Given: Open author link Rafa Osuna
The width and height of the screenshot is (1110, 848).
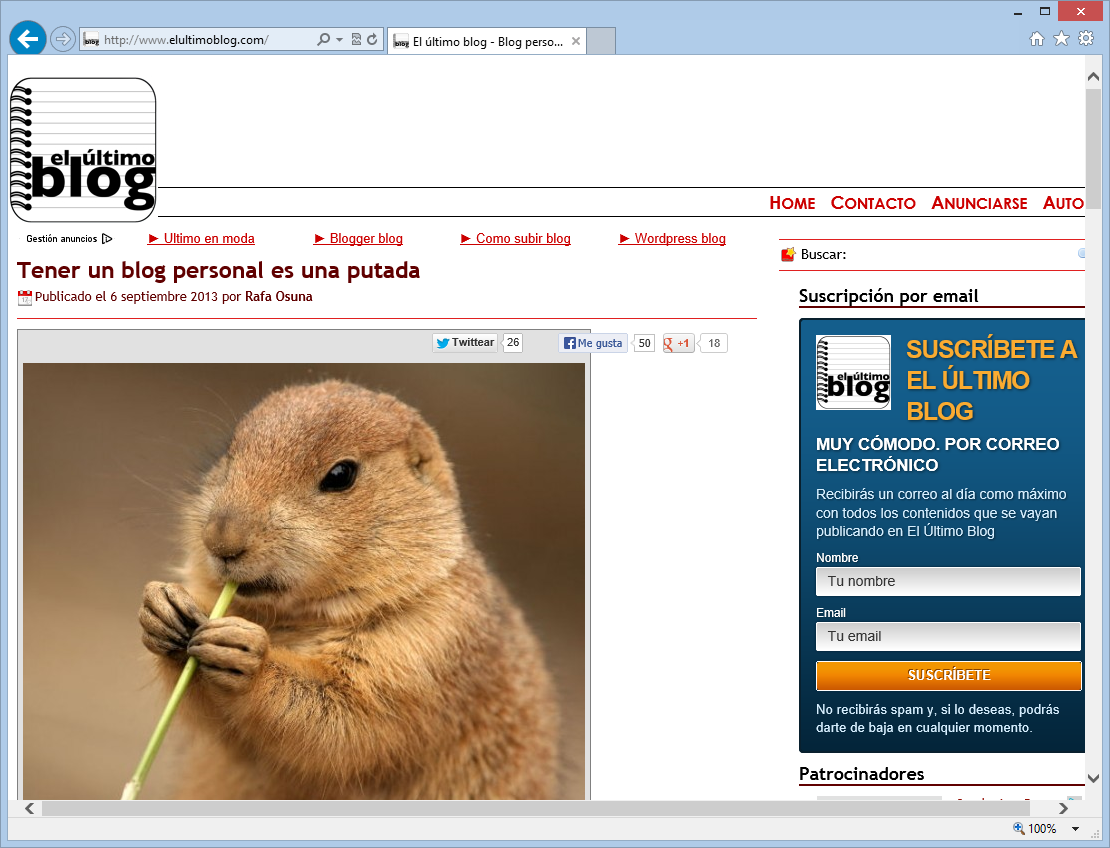Looking at the screenshot, I should (x=278, y=297).
